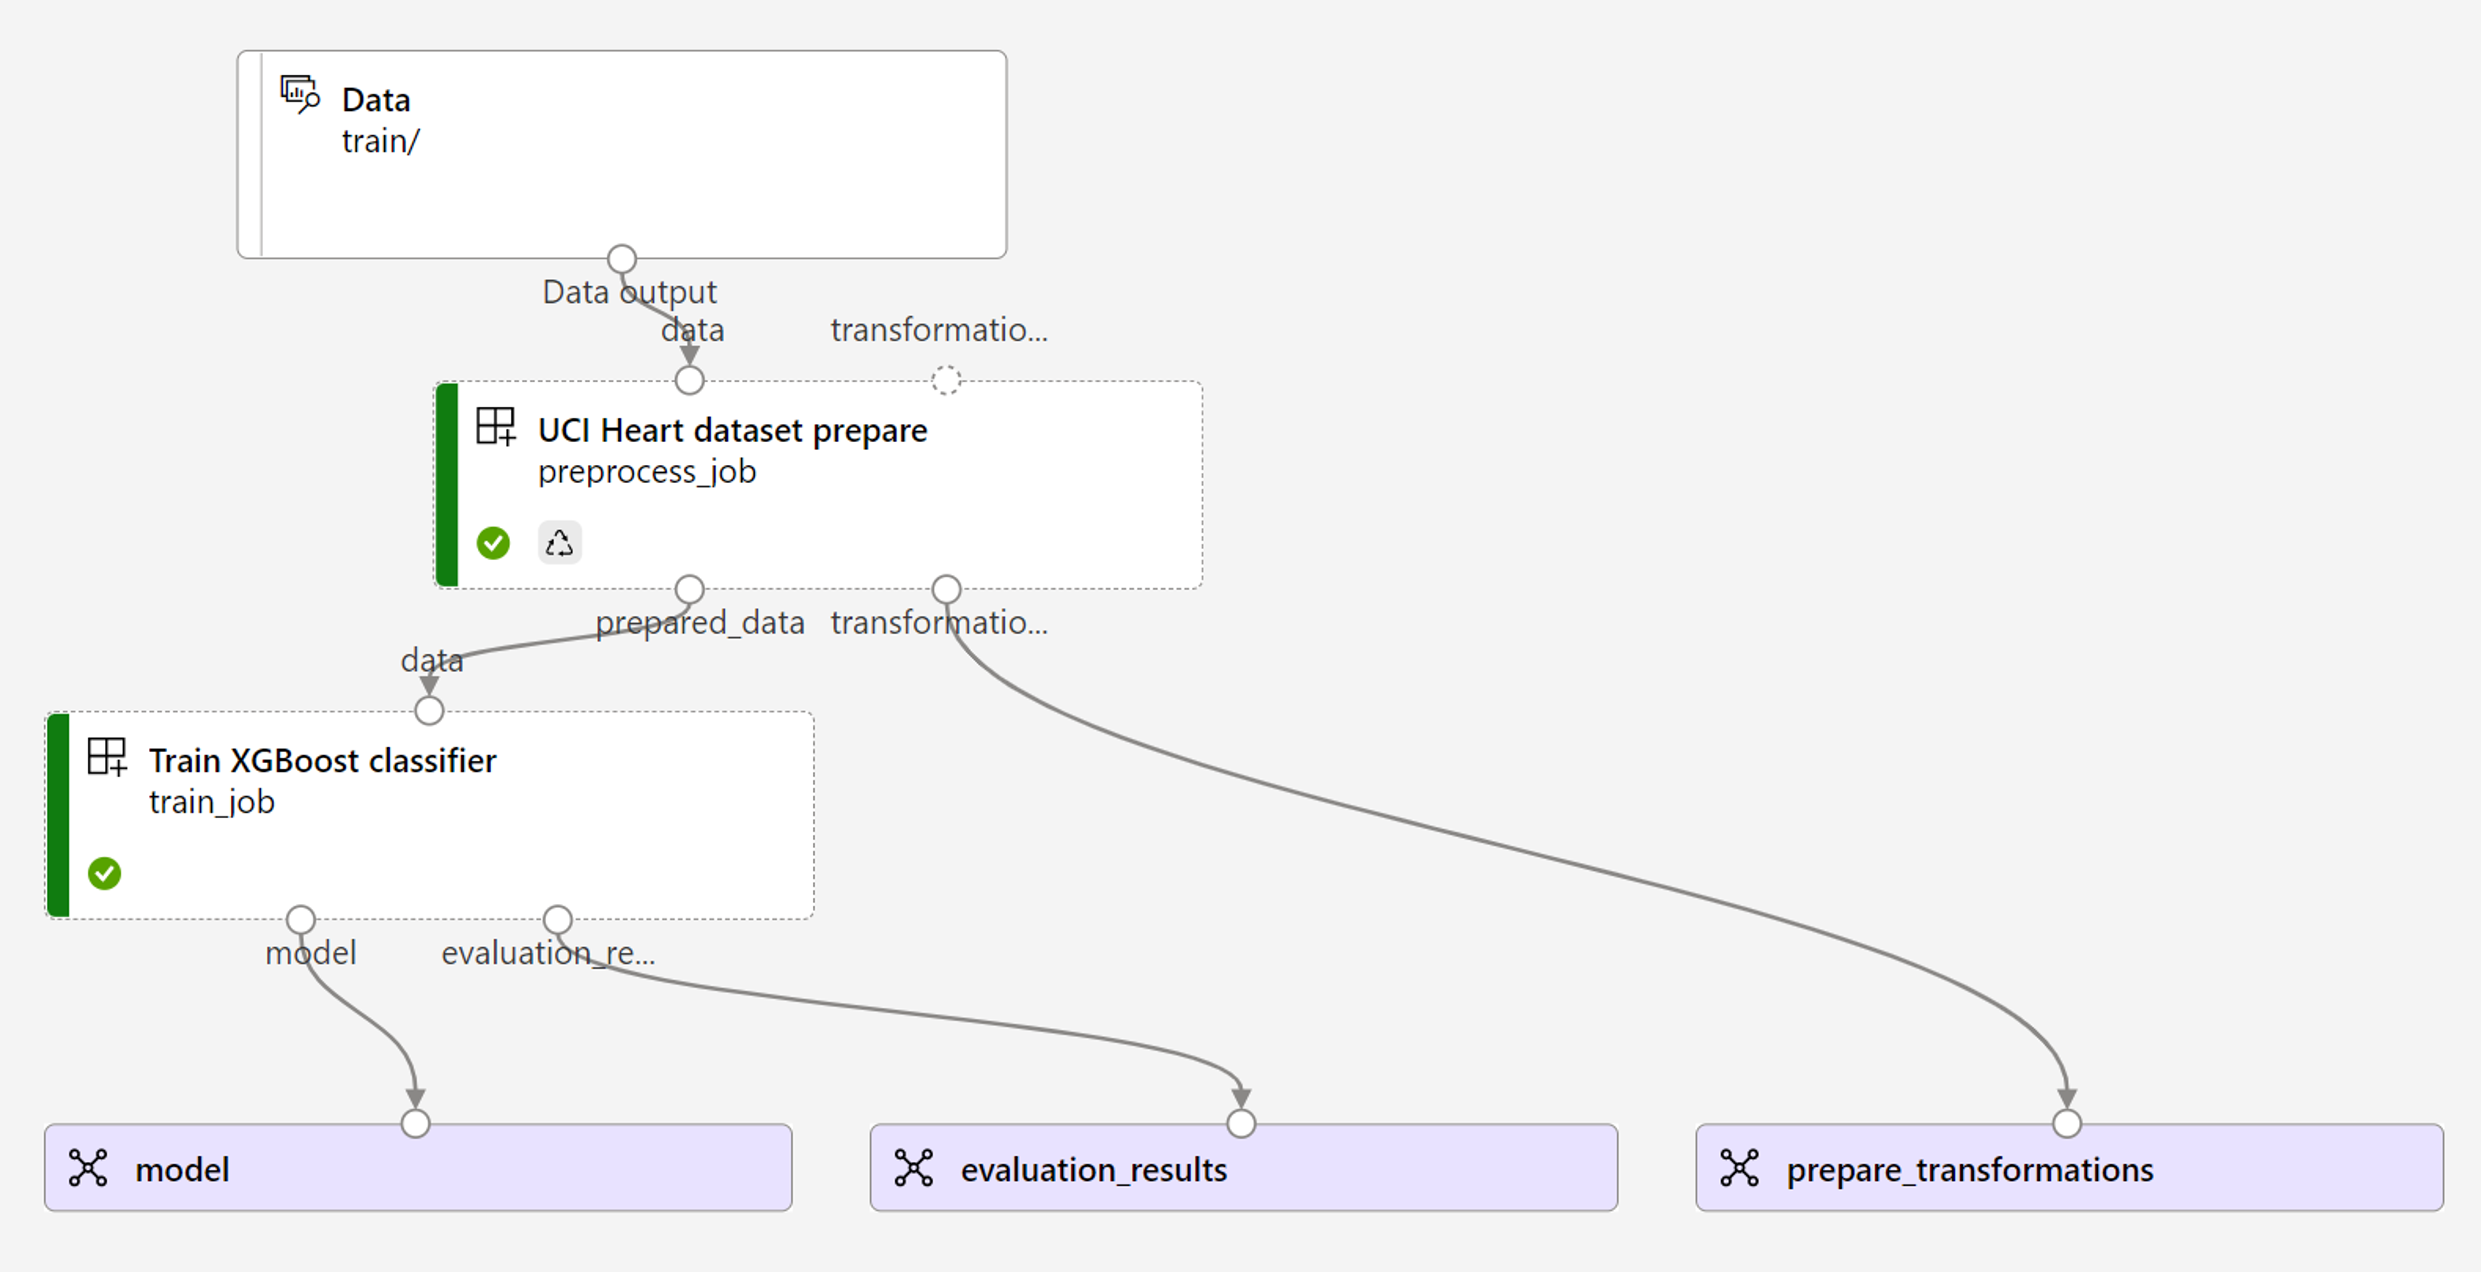Click the evaluation_results output port on train_job
Screen dimensions: 2481x1272
pyautogui.click(x=557, y=919)
